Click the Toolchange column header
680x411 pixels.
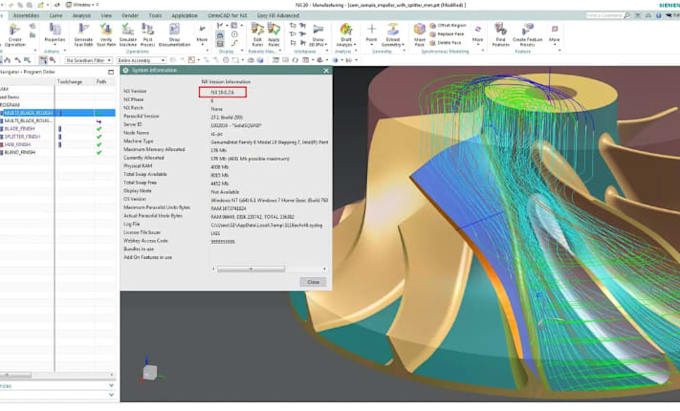[69, 82]
